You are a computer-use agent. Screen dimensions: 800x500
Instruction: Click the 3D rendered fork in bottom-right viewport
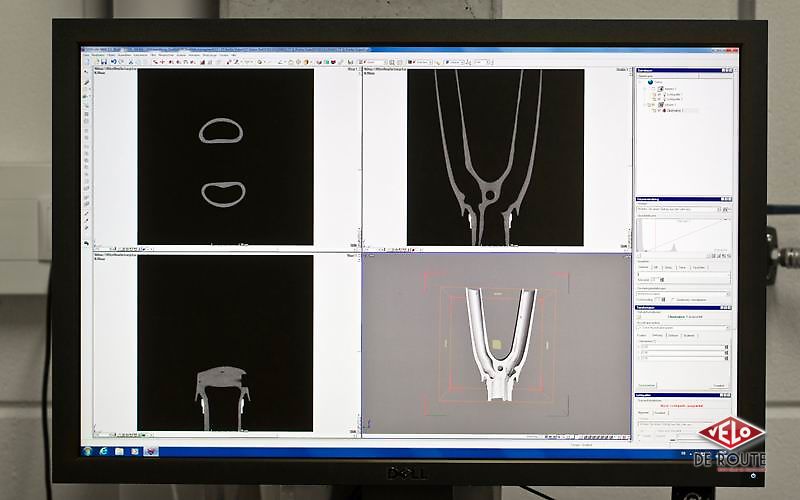(500, 344)
